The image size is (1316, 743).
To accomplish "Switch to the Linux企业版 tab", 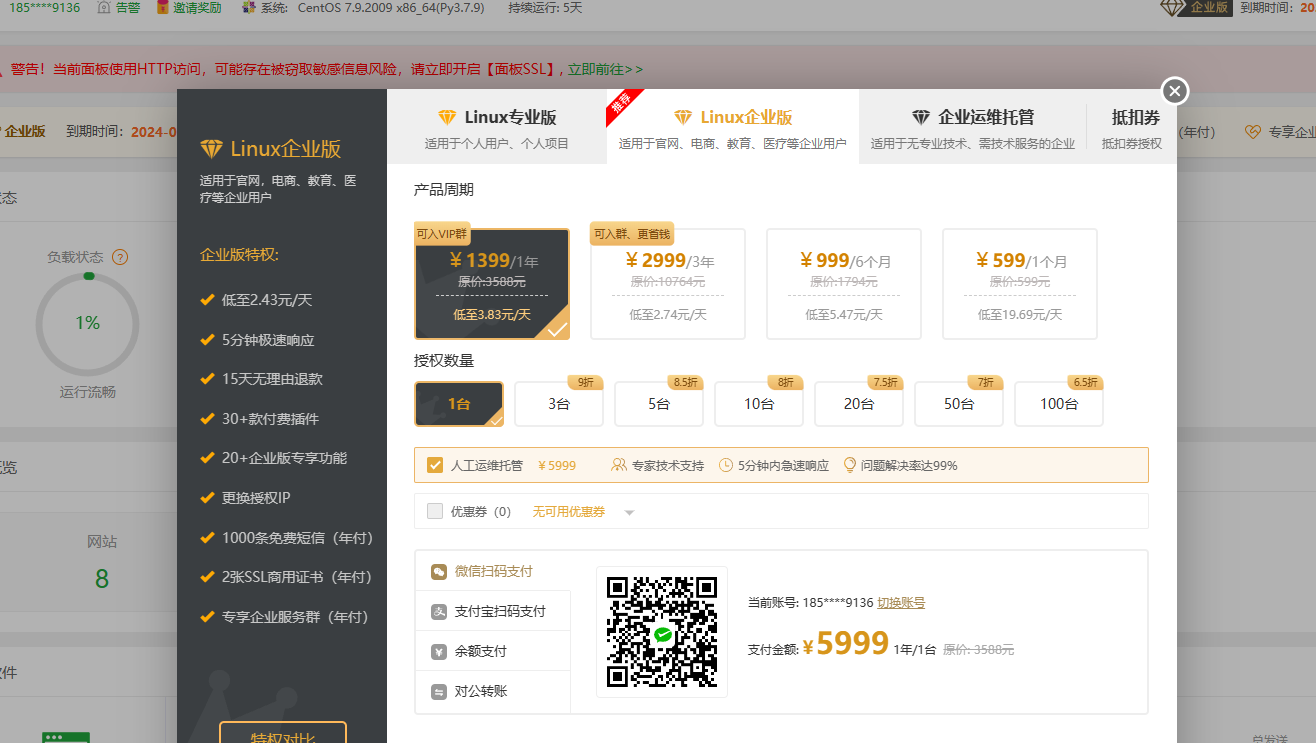I will [x=733, y=127].
